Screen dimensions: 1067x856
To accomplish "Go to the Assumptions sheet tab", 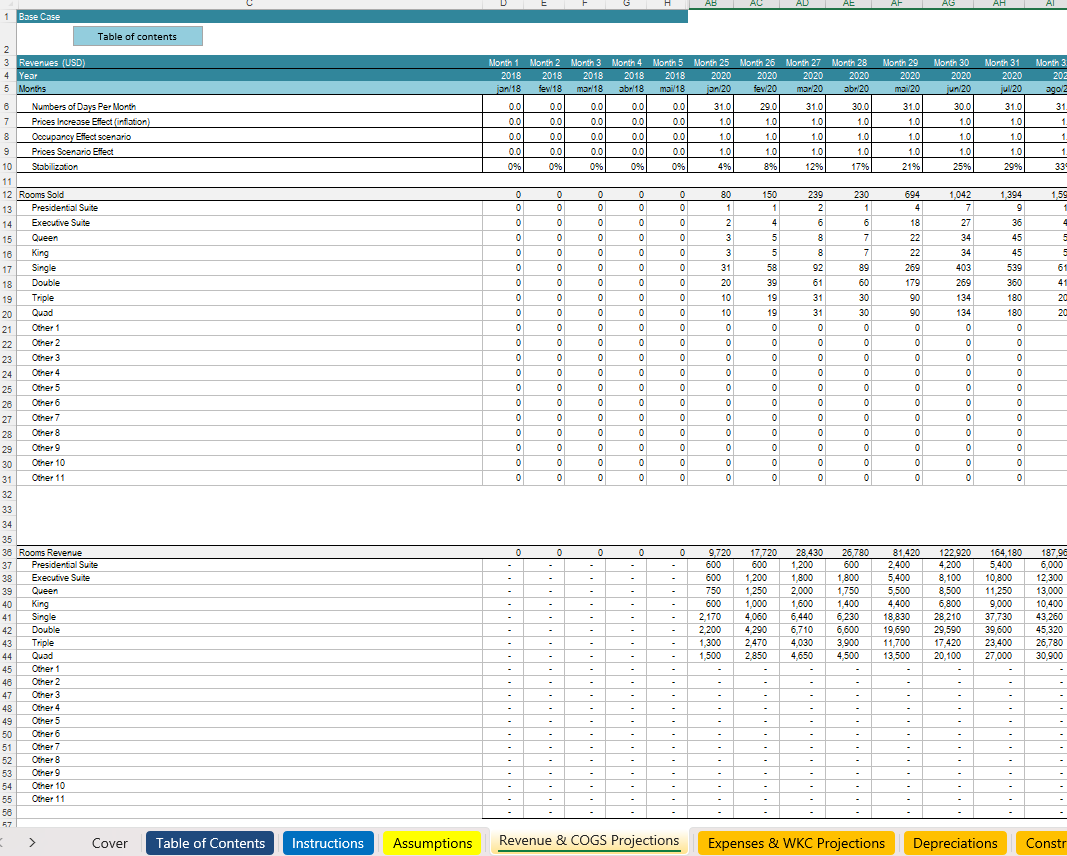I will [432, 843].
